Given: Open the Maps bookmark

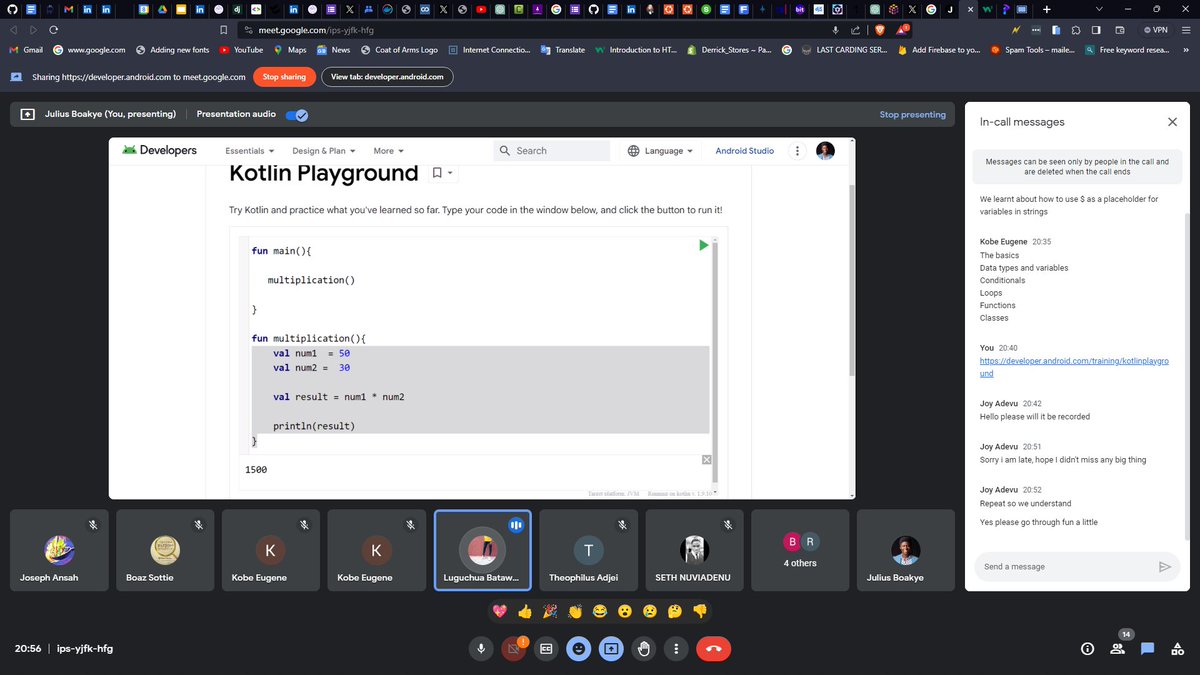Looking at the screenshot, I should [x=289, y=49].
